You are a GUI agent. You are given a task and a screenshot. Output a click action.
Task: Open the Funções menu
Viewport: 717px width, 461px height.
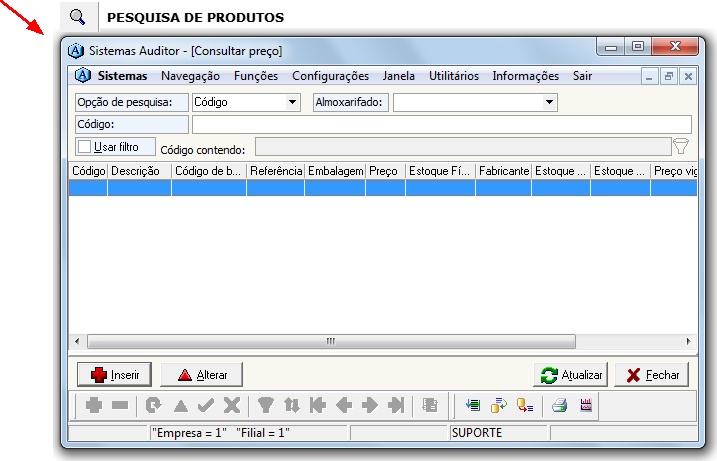click(256, 76)
